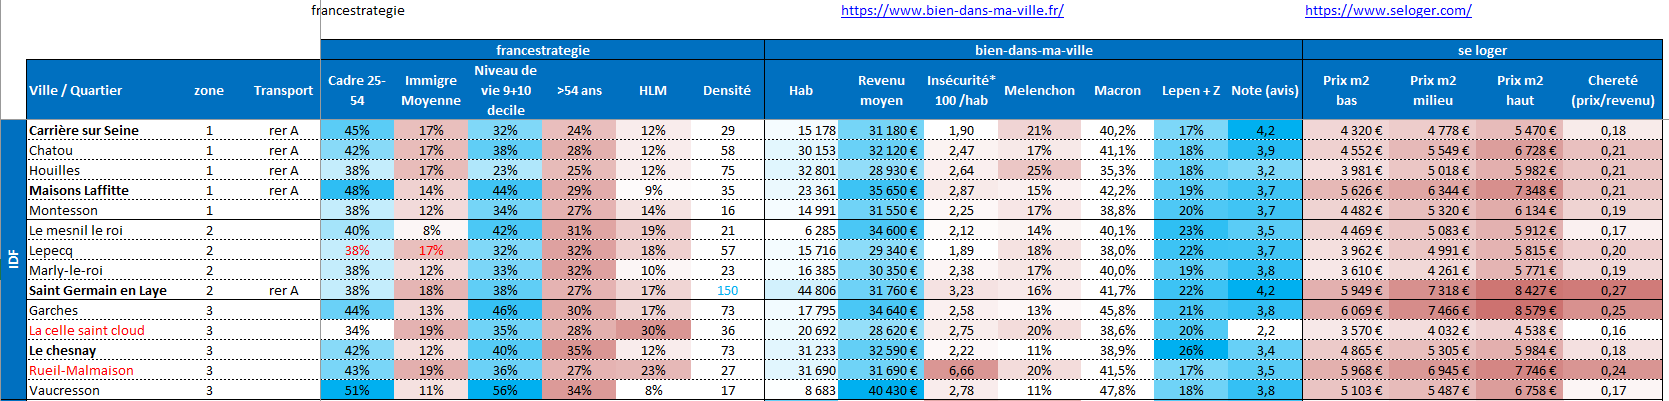This screenshot has width=1669, height=401.
Task: Select the 'Note (avis)' column header
Action: pos(1265,90)
